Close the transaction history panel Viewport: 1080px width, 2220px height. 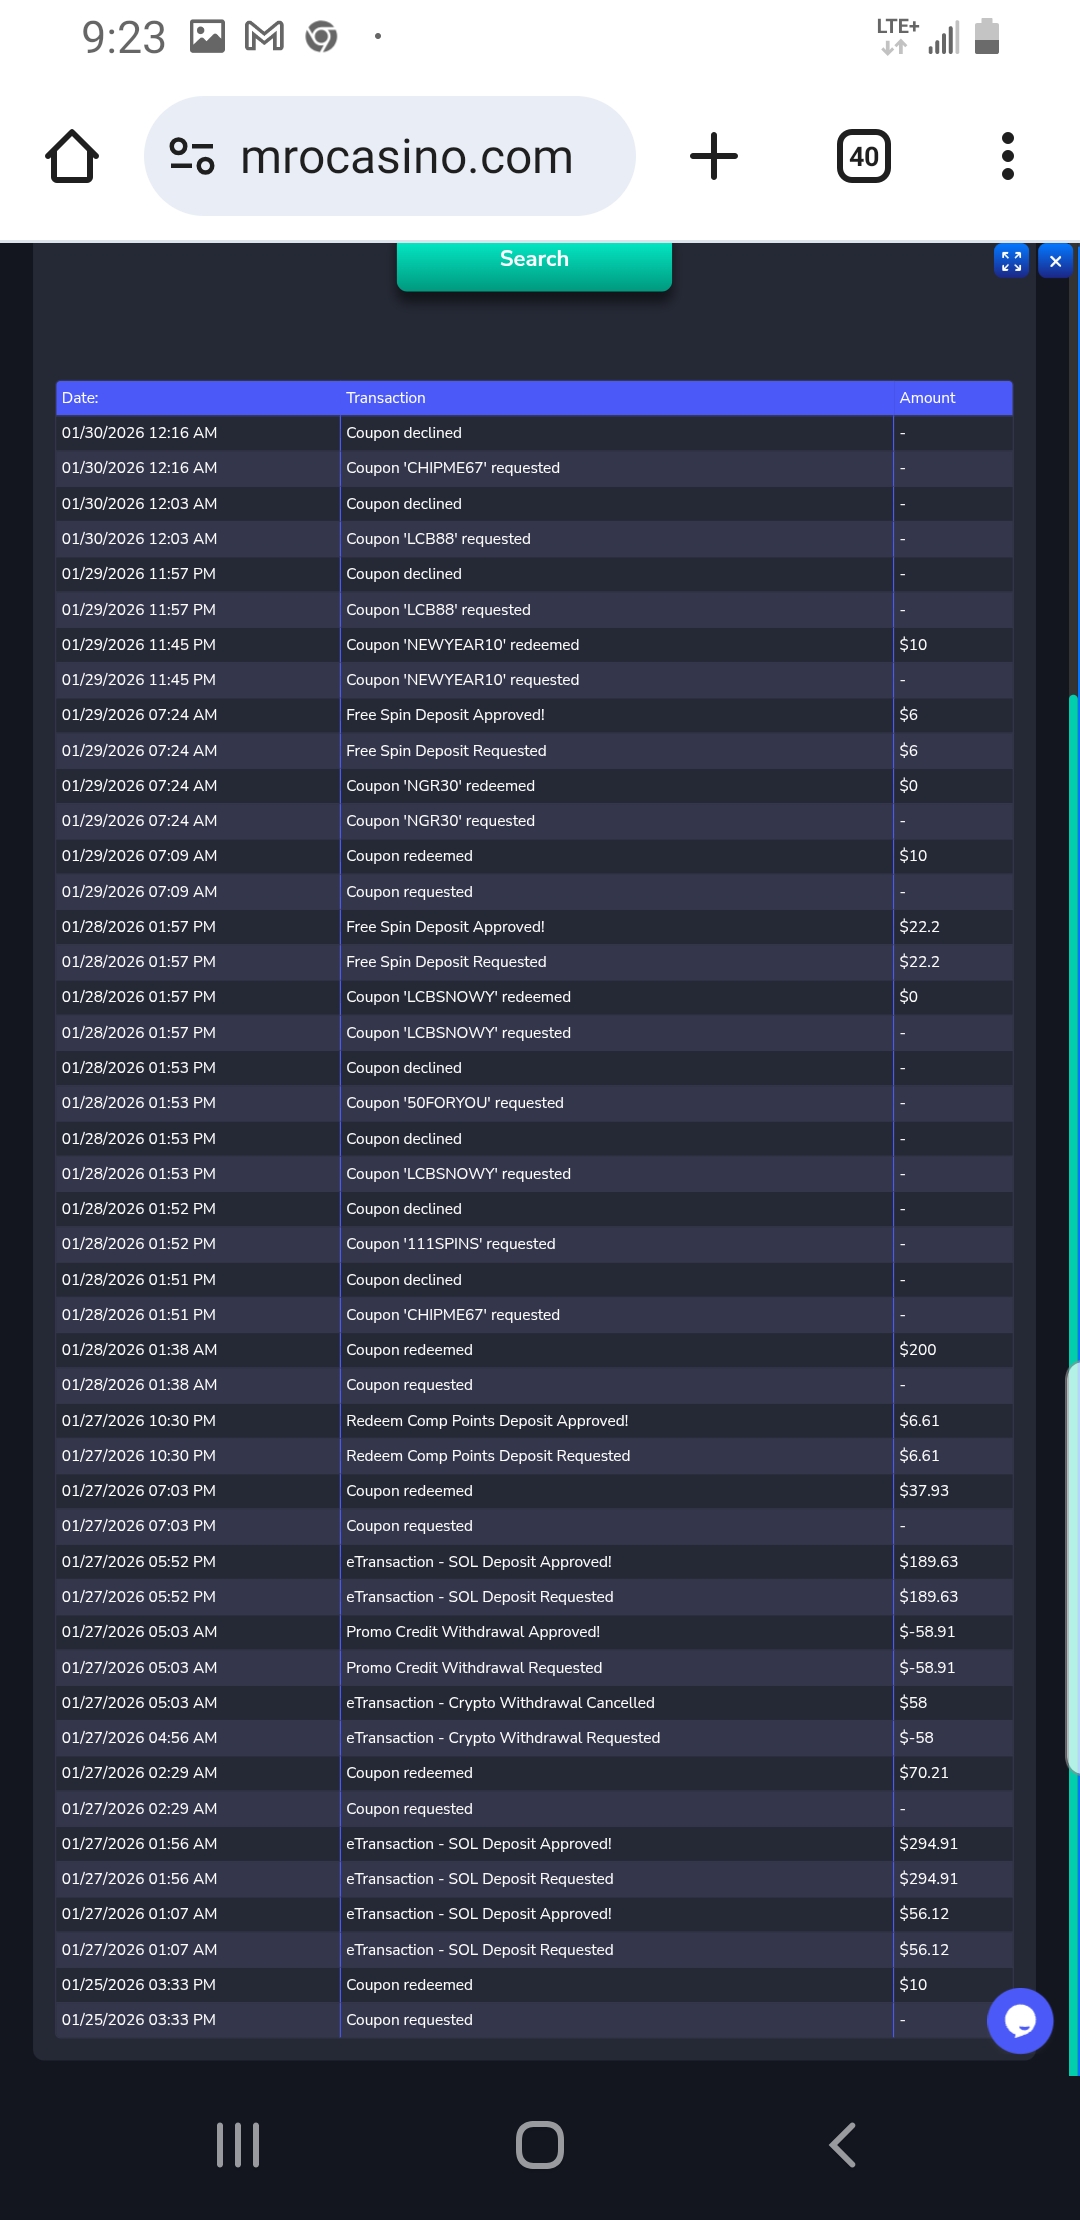coord(1055,261)
